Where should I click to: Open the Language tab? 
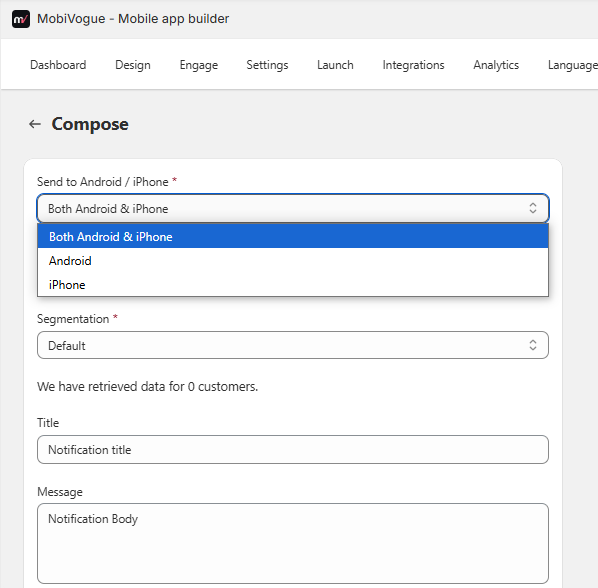[x=573, y=65]
